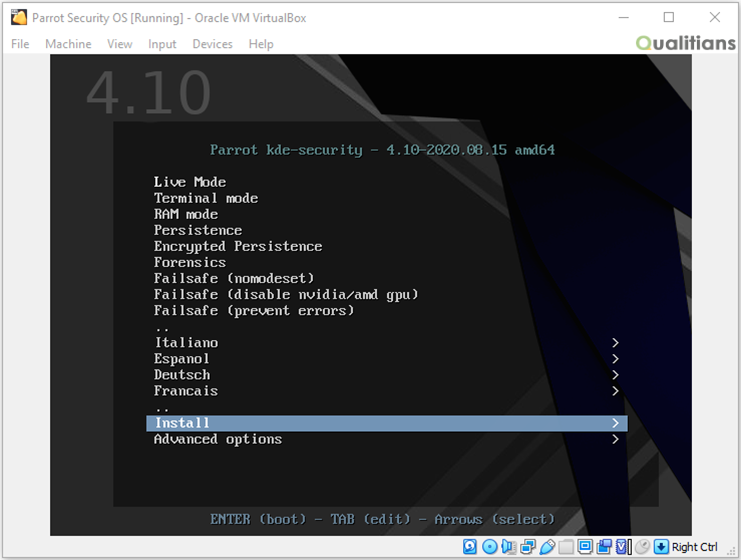
Task: Open the Devices menu
Action: pyautogui.click(x=213, y=44)
